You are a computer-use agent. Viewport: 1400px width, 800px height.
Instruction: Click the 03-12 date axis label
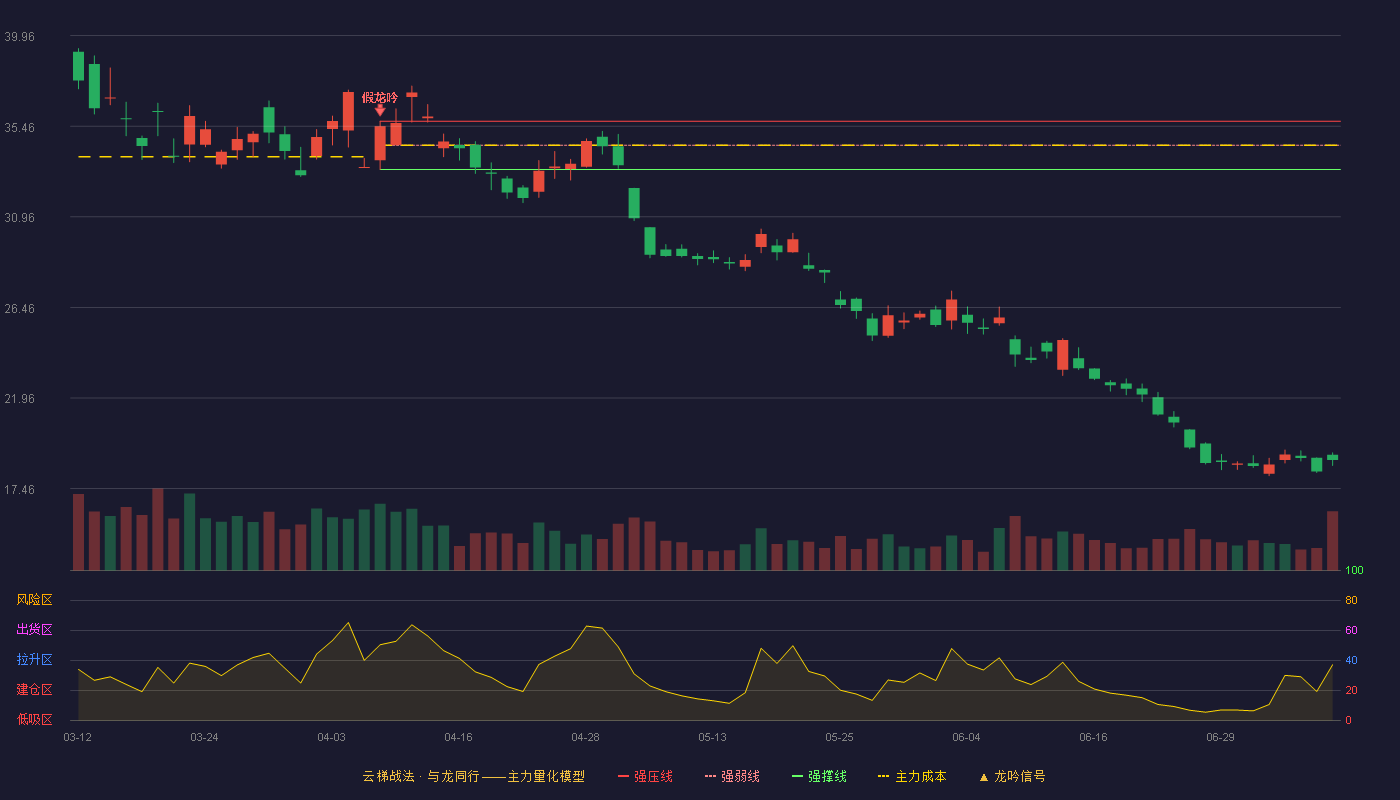(x=78, y=737)
